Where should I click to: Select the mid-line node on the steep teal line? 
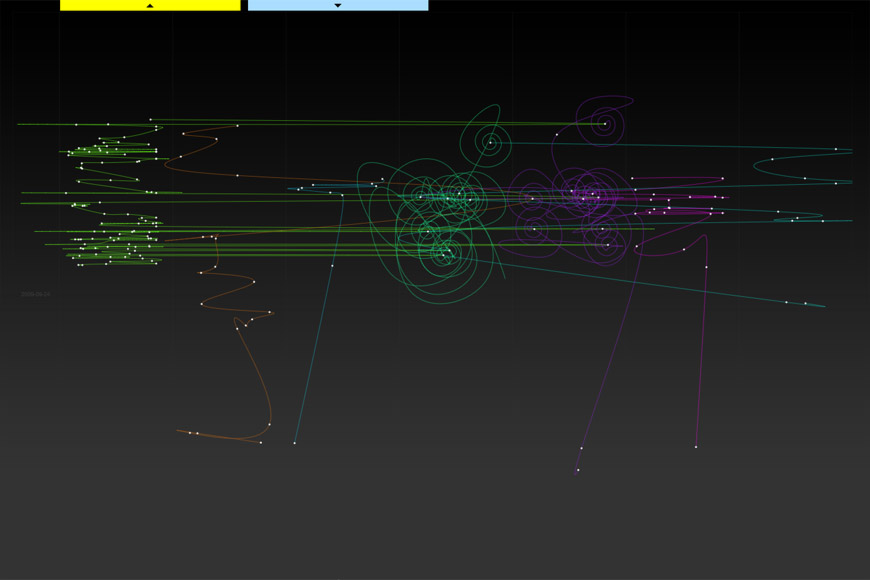tap(332, 266)
